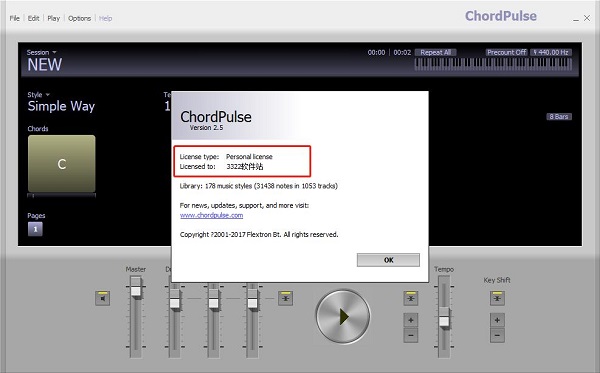Open the Edit menu
Image resolution: width=600 pixels, height=373 pixels.
tap(33, 18)
